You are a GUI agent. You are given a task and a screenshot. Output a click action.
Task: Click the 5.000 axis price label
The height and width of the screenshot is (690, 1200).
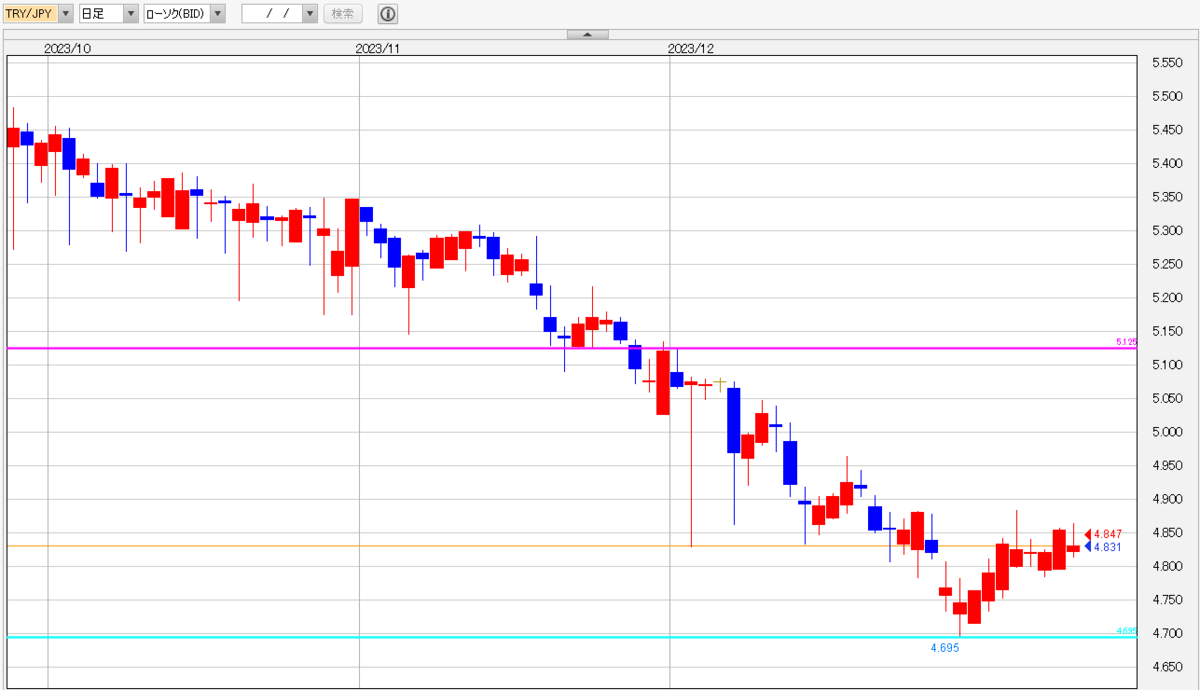pyautogui.click(x=1167, y=431)
